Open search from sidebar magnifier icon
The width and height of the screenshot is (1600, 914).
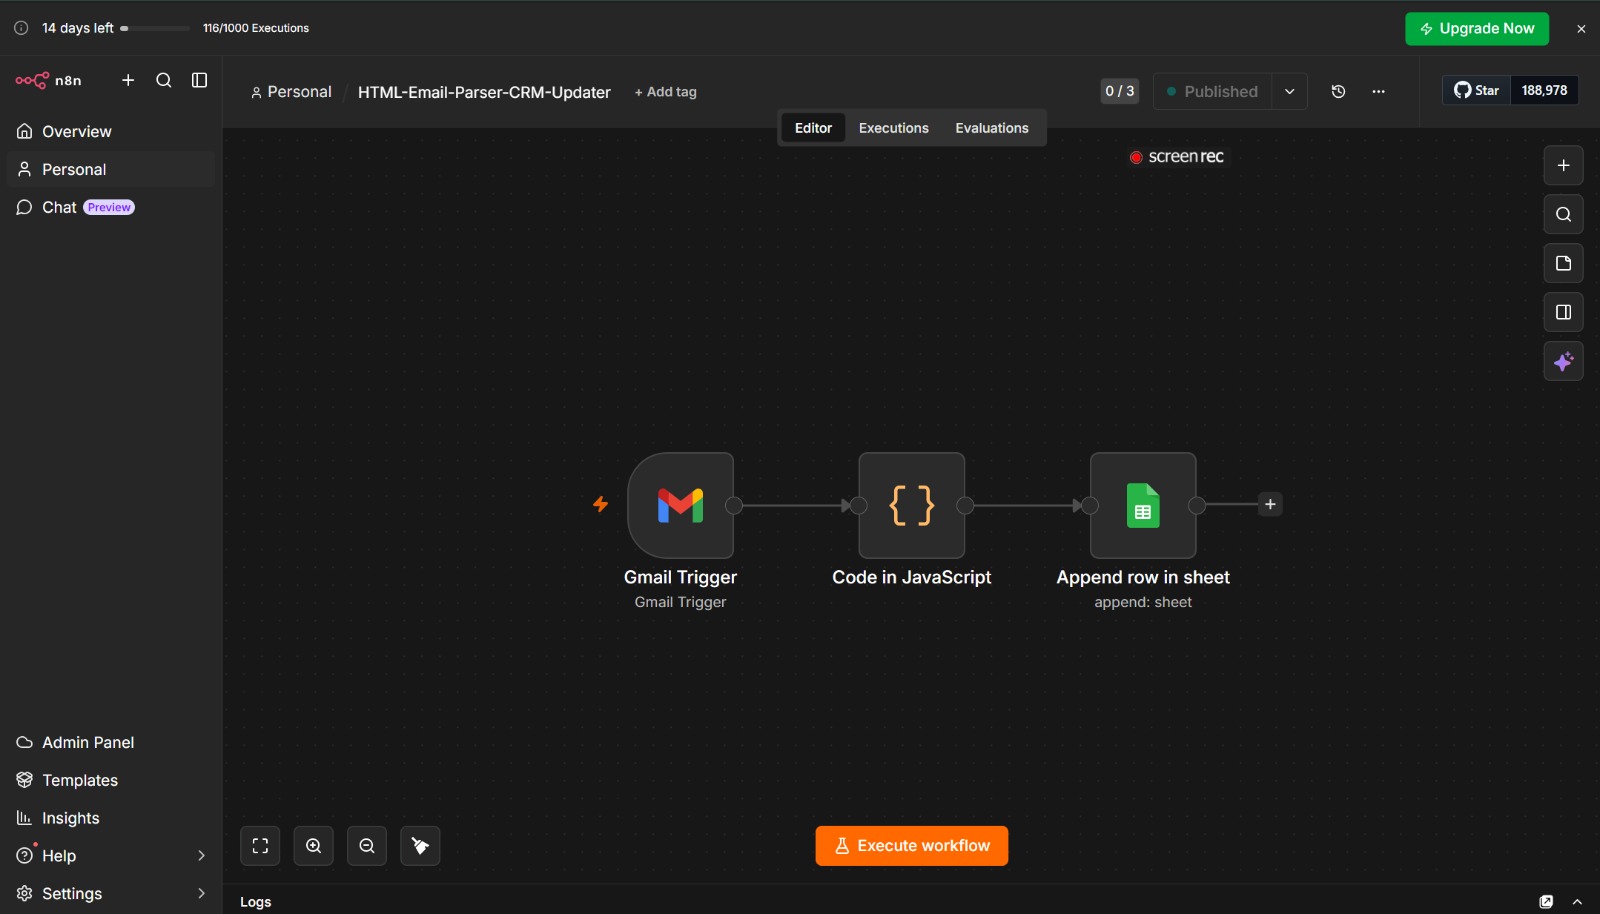(x=164, y=80)
